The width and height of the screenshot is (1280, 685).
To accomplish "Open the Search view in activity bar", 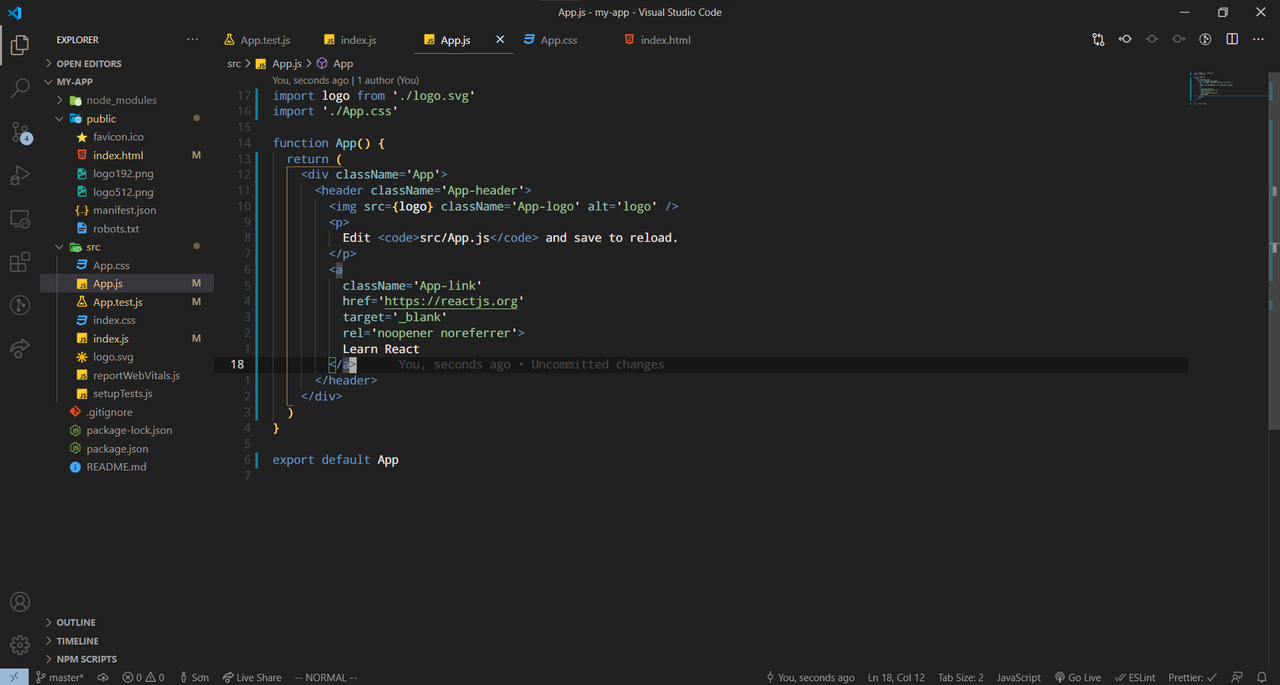I will click(x=19, y=88).
